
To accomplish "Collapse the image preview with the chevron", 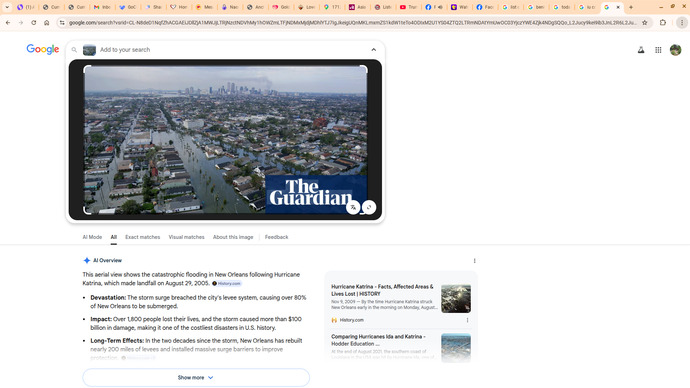I will [374, 50].
